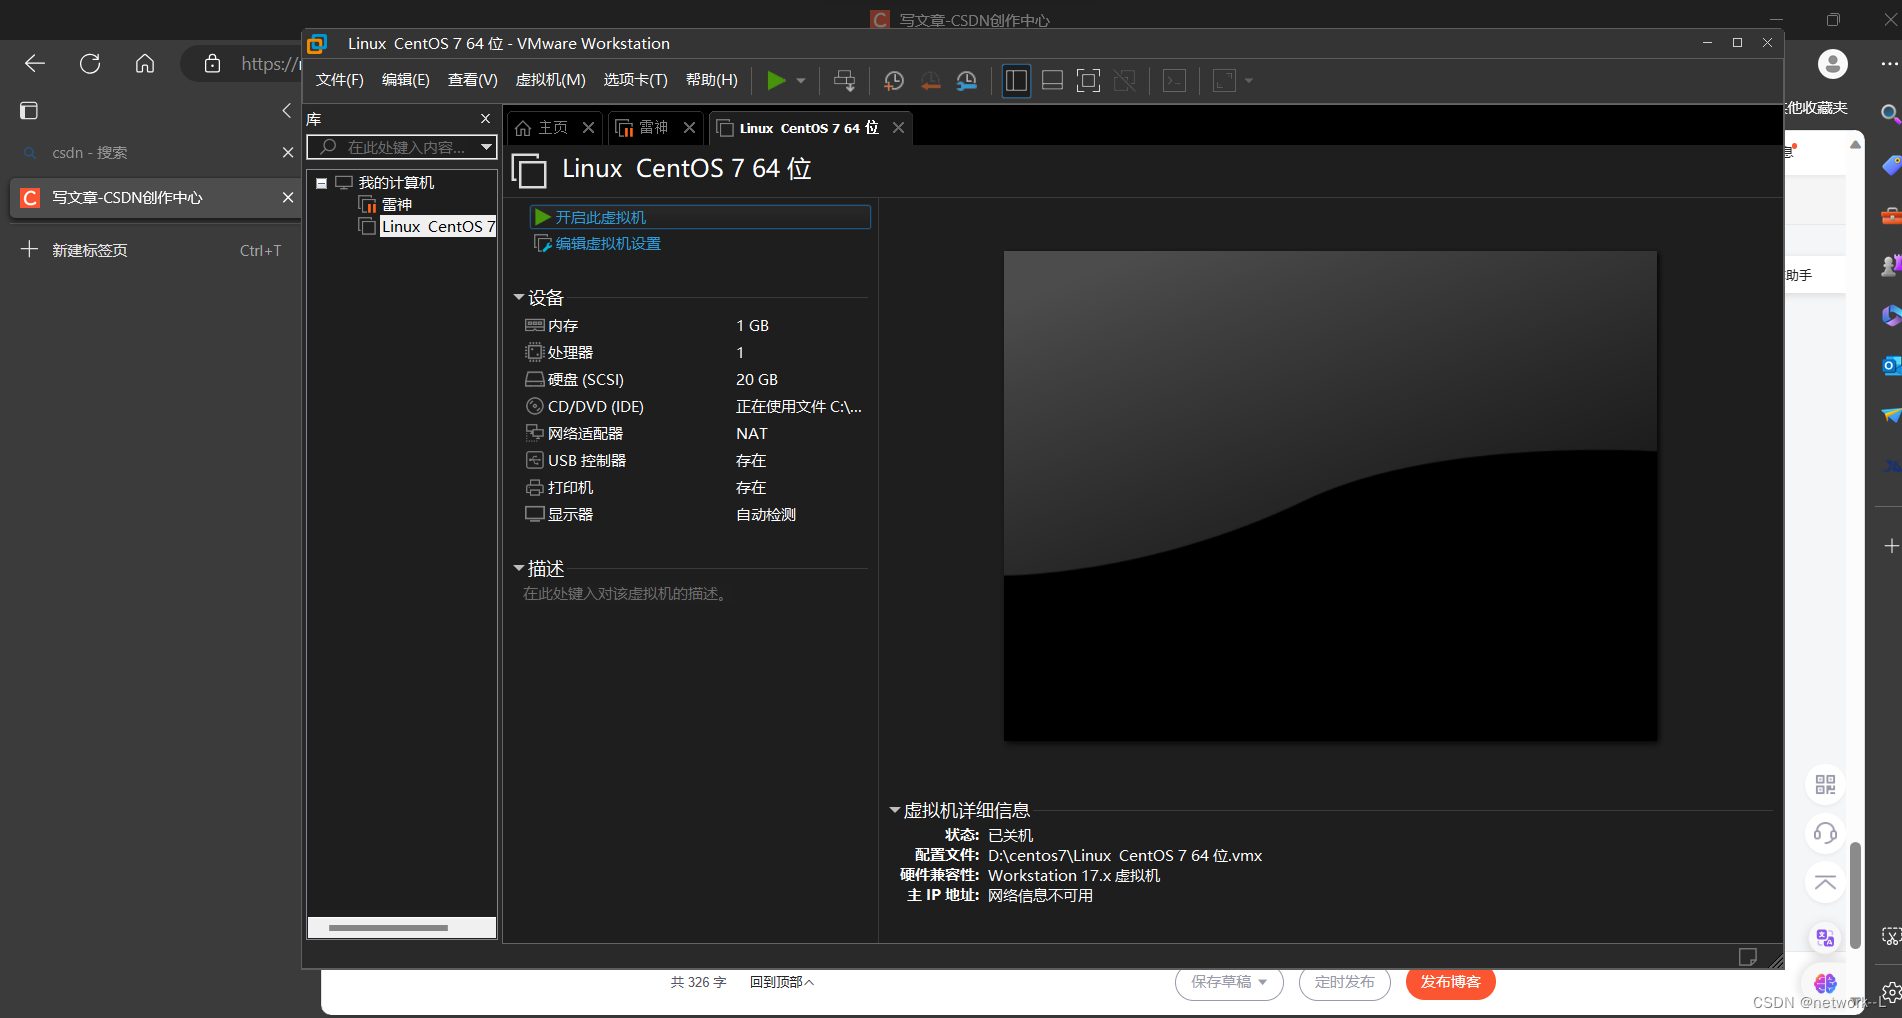Switch to the 雷神 tab

point(642,128)
